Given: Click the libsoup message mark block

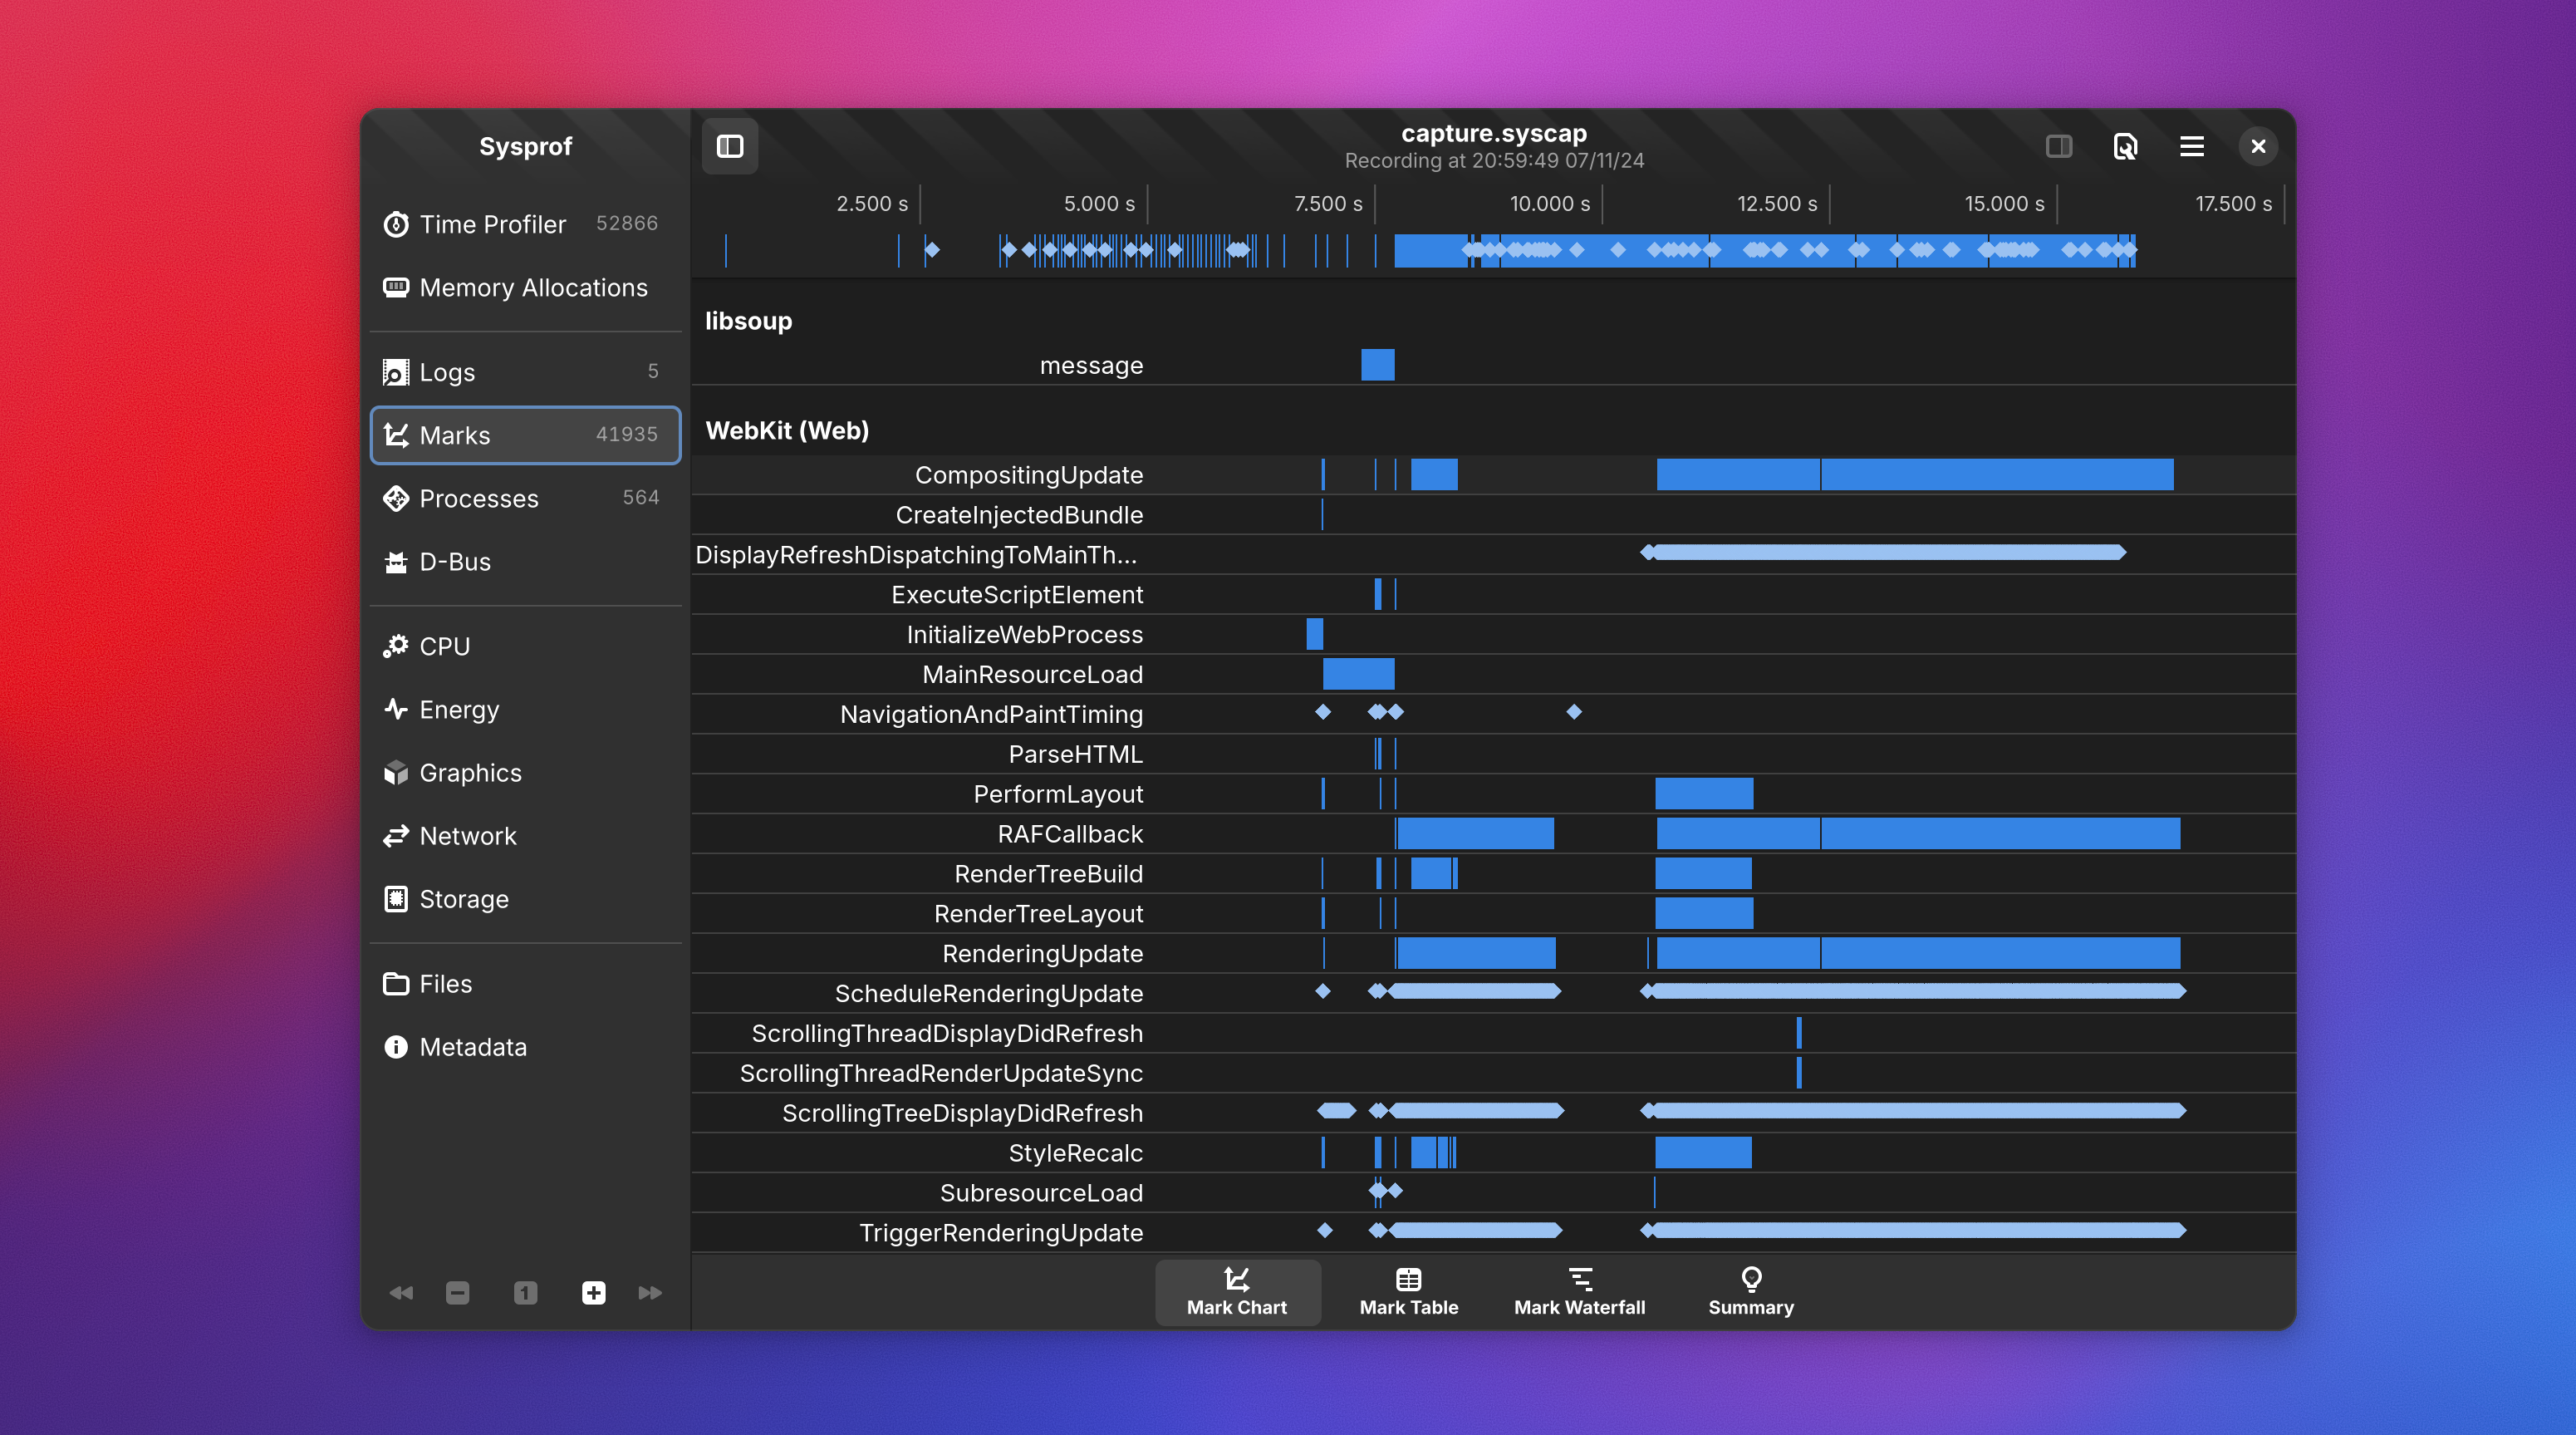Looking at the screenshot, I should click(x=1377, y=365).
